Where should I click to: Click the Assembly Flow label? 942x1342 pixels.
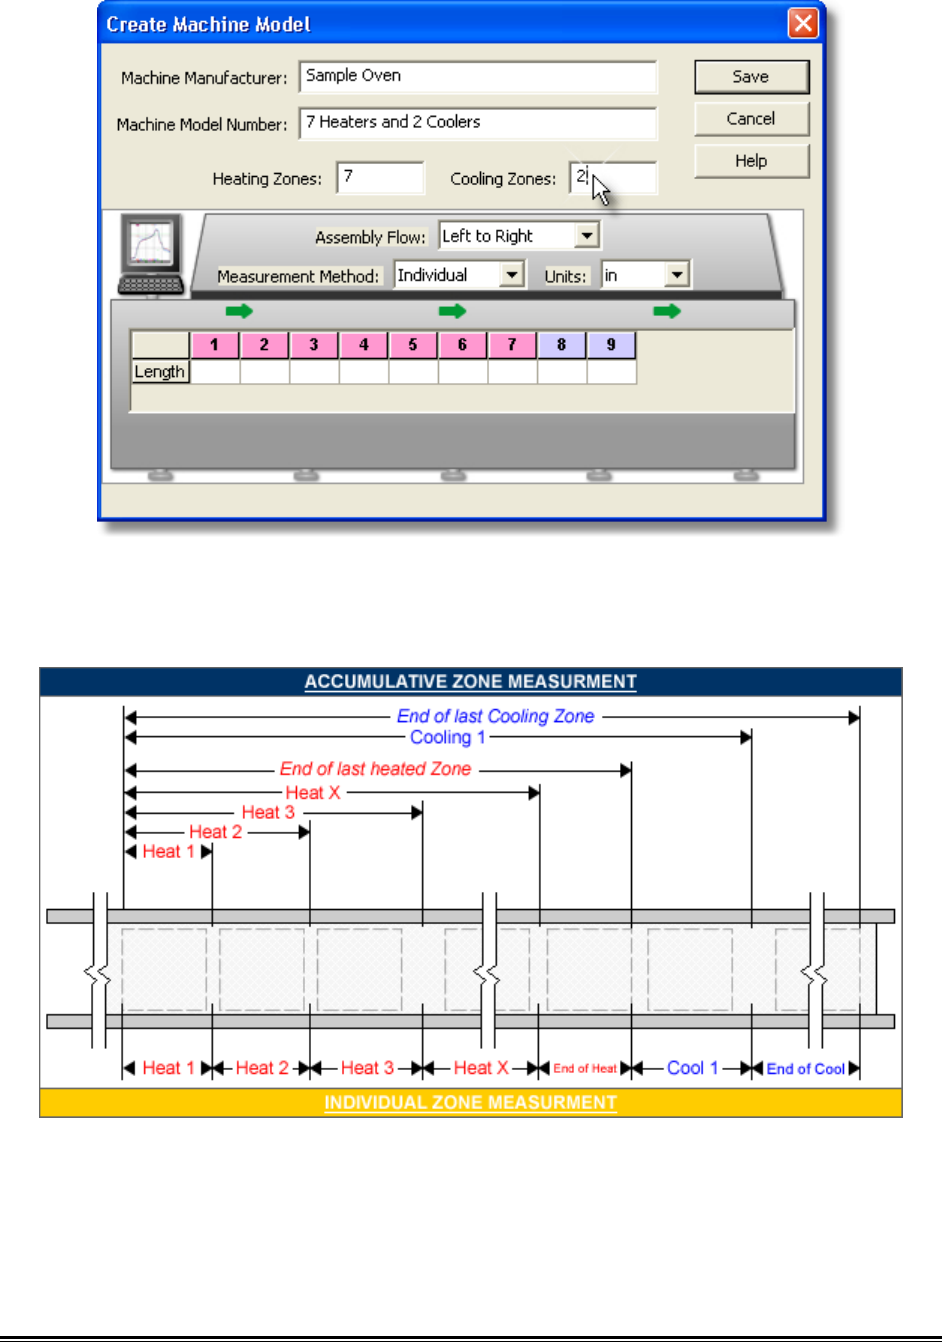click(x=370, y=238)
